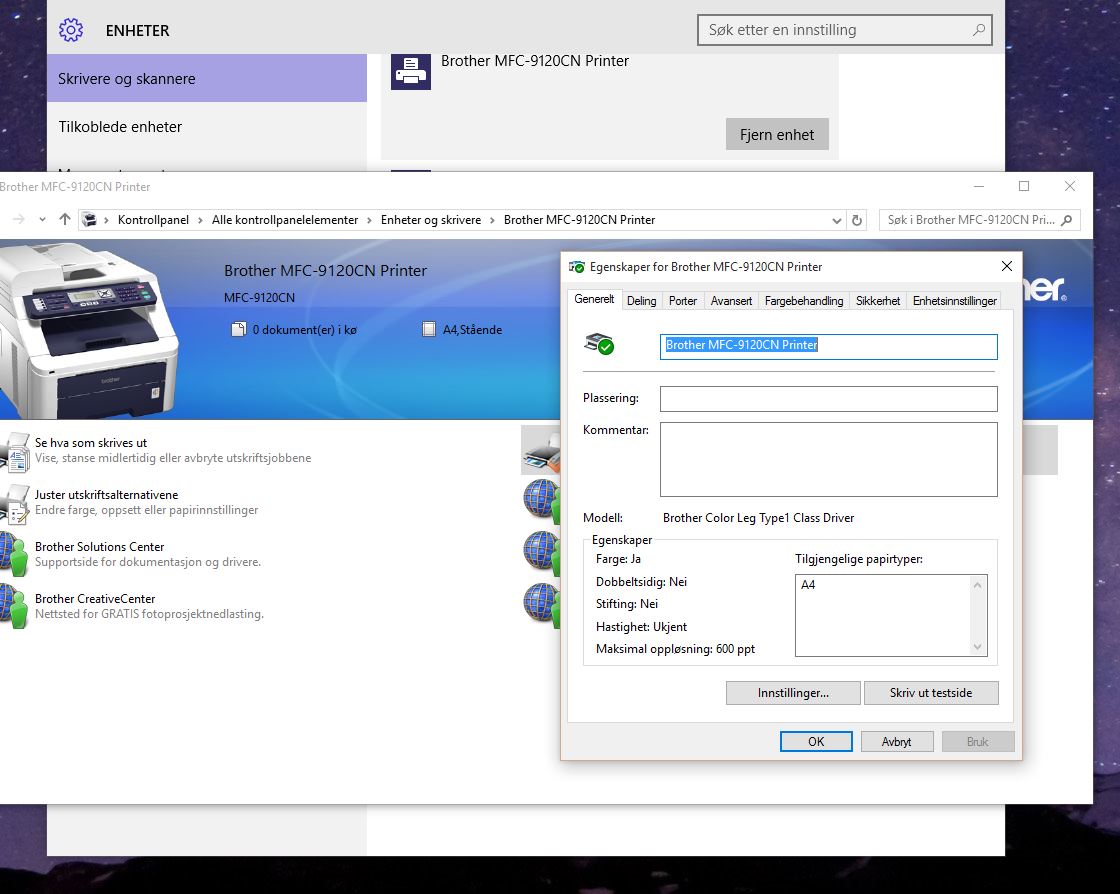
Task: Click the Settings gear icon beside ENHETER
Action: (x=71, y=30)
